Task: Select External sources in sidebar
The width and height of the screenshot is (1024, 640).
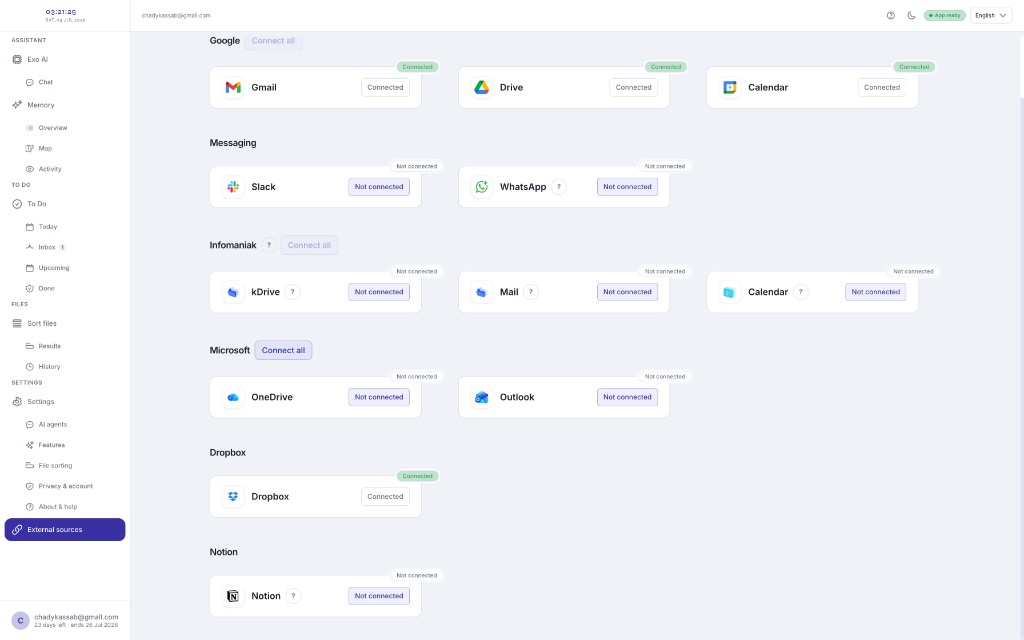Action: tap(65, 530)
